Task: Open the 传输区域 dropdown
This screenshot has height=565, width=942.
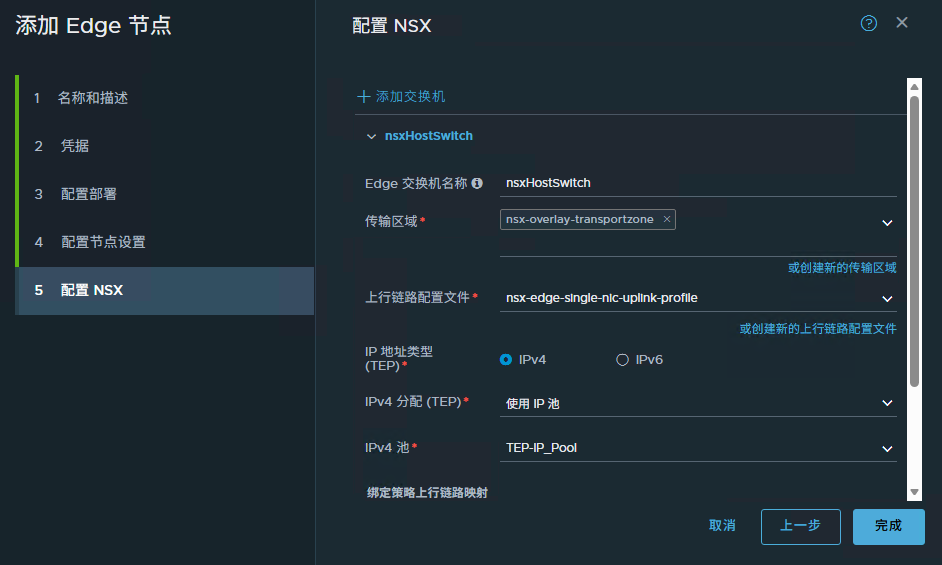Action: [x=886, y=222]
